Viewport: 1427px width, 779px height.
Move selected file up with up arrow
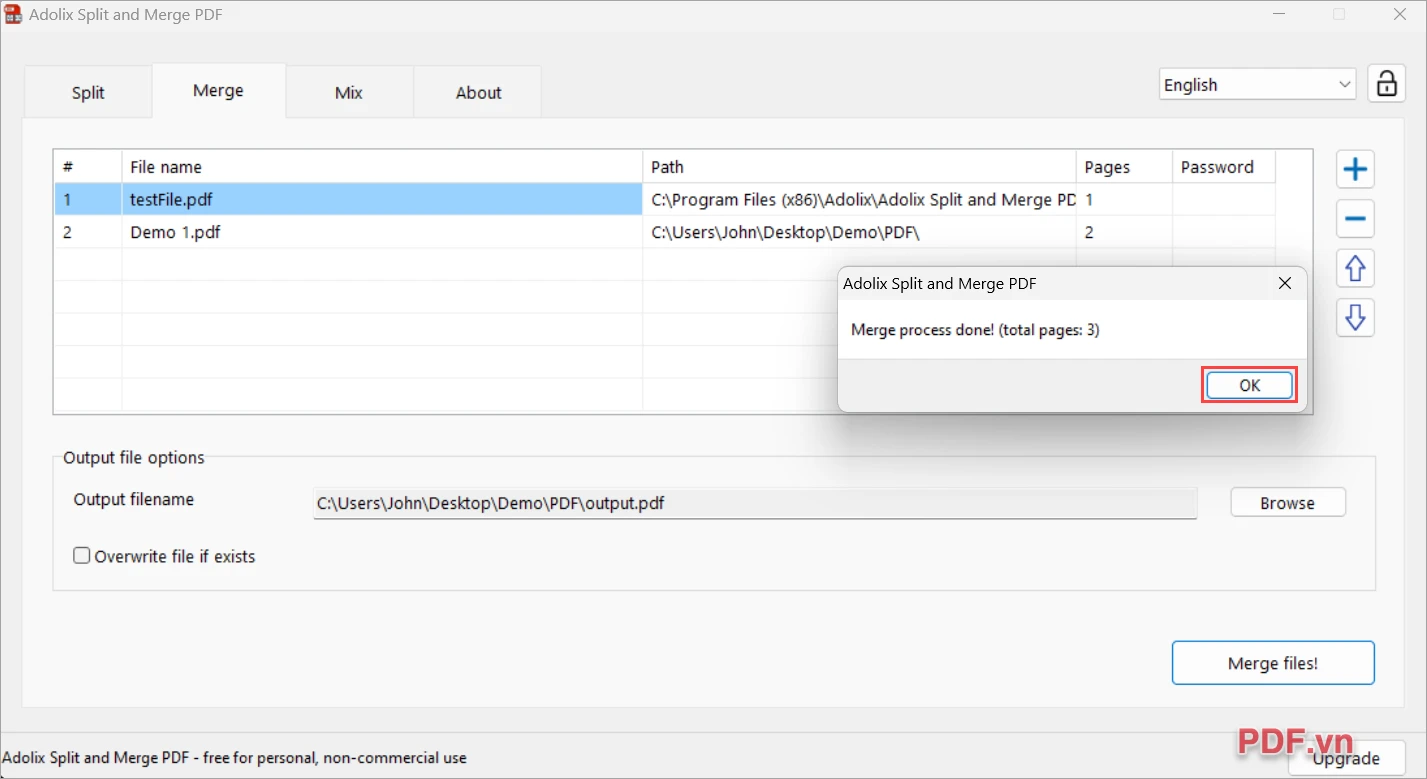pos(1355,268)
